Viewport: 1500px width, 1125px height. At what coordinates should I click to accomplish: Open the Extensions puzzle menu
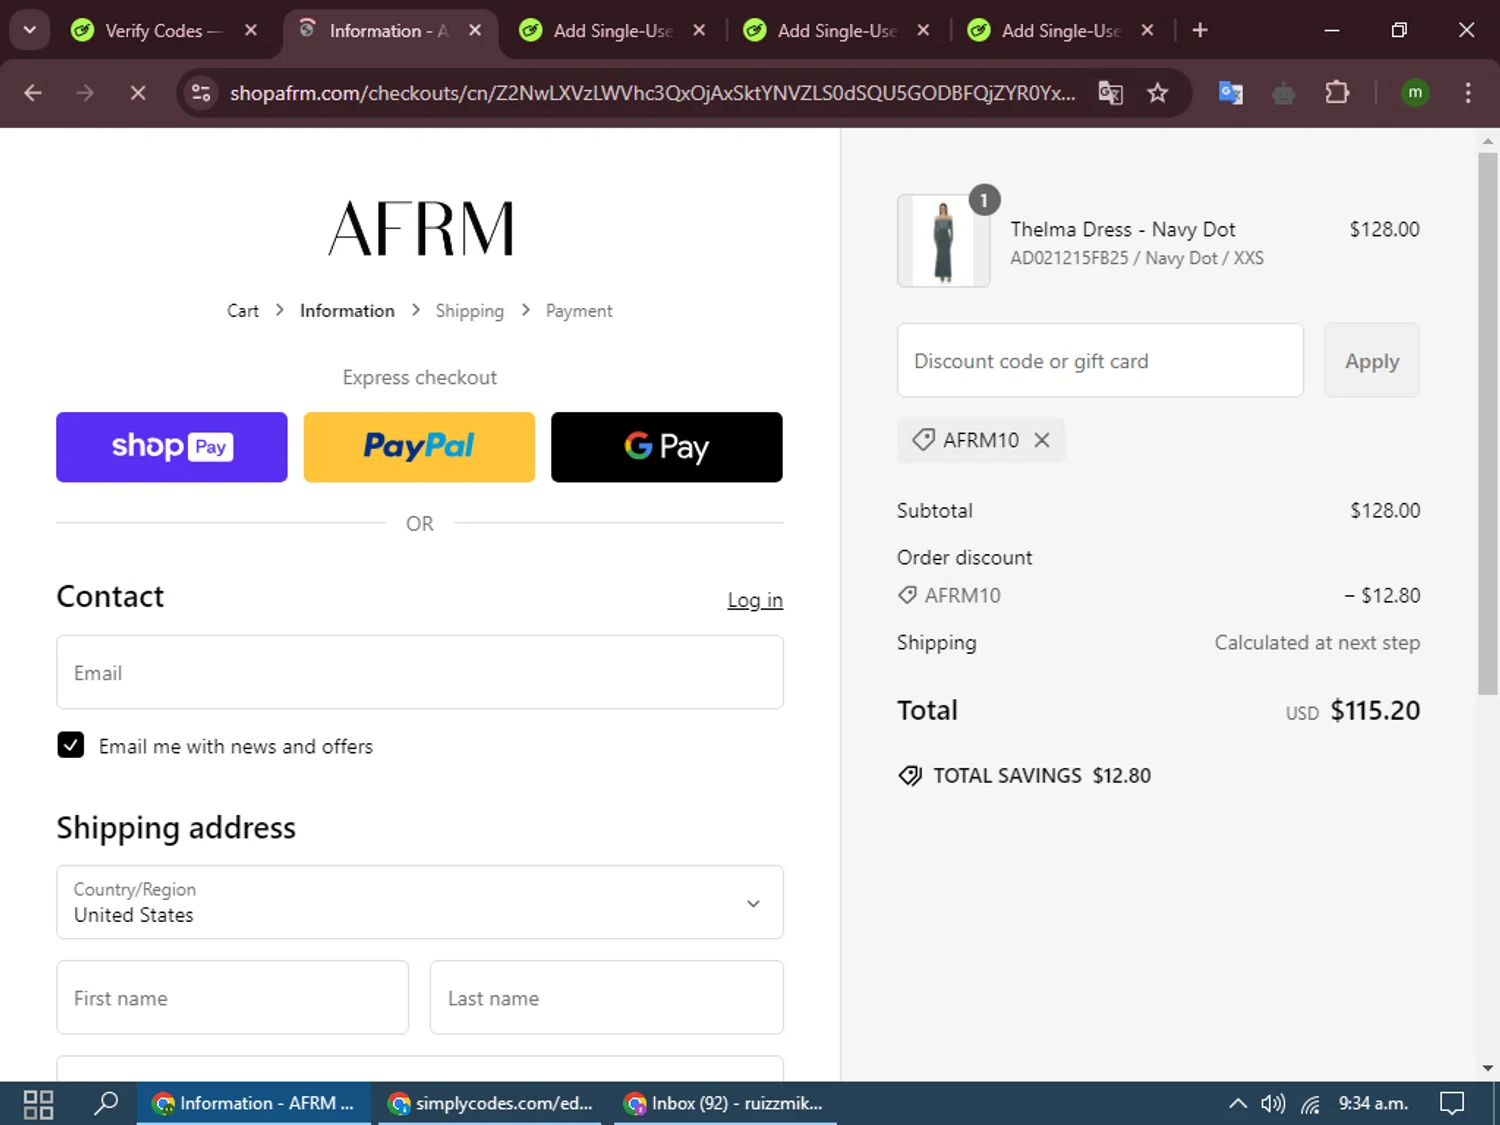point(1337,93)
